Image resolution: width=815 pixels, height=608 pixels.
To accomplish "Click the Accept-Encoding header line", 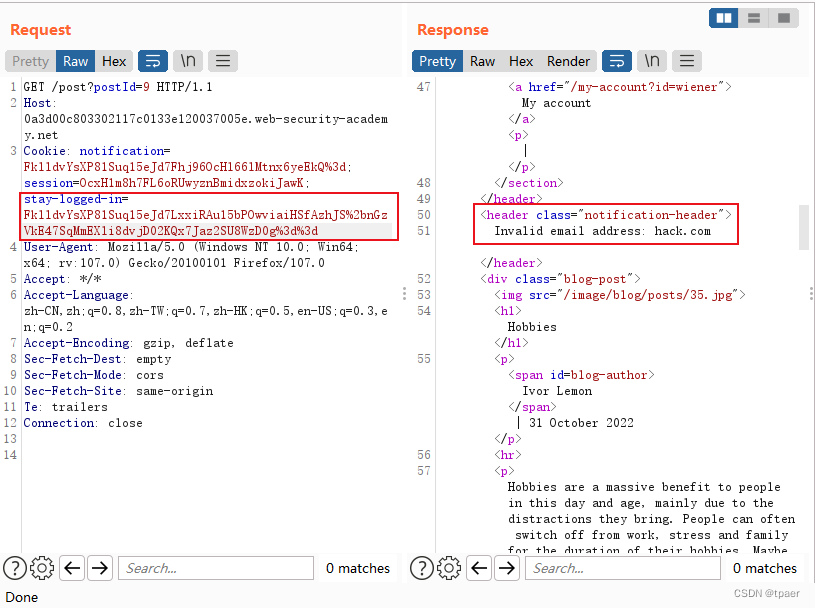I will click(129, 343).
